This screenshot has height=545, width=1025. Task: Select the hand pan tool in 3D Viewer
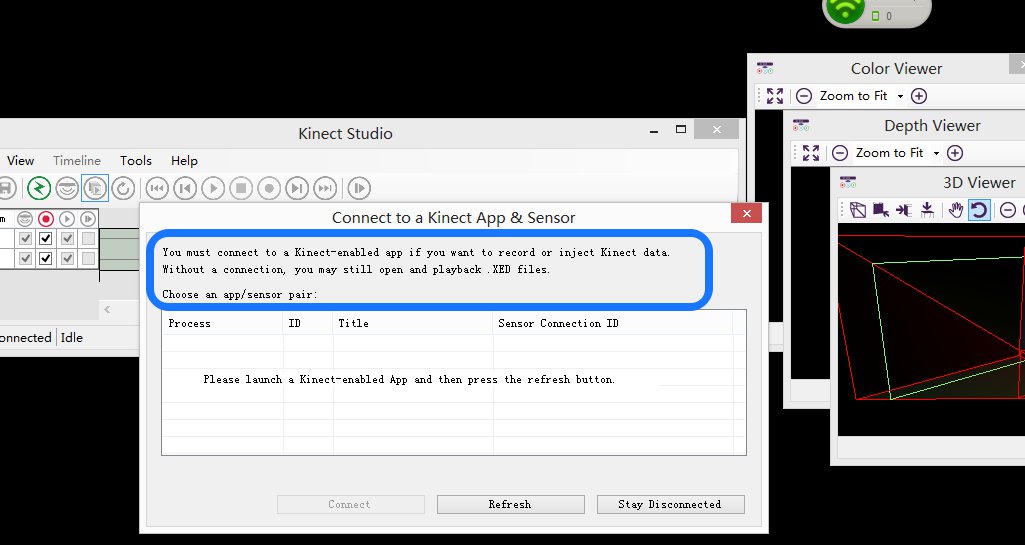pyautogui.click(x=956, y=210)
